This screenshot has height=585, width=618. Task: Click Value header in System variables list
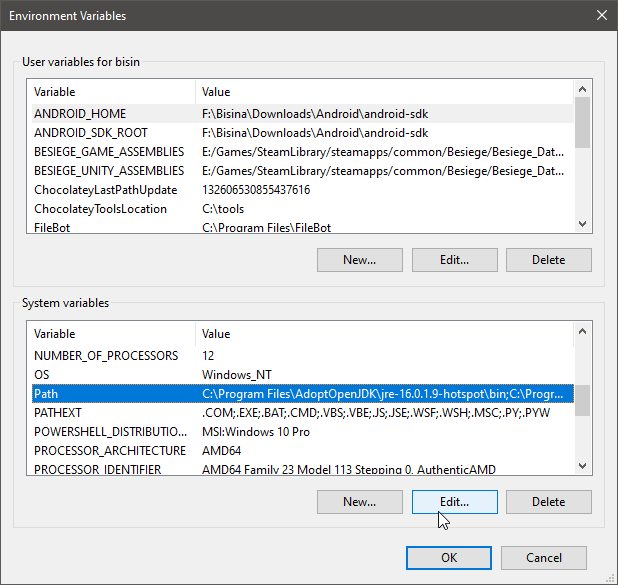(x=384, y=334)
